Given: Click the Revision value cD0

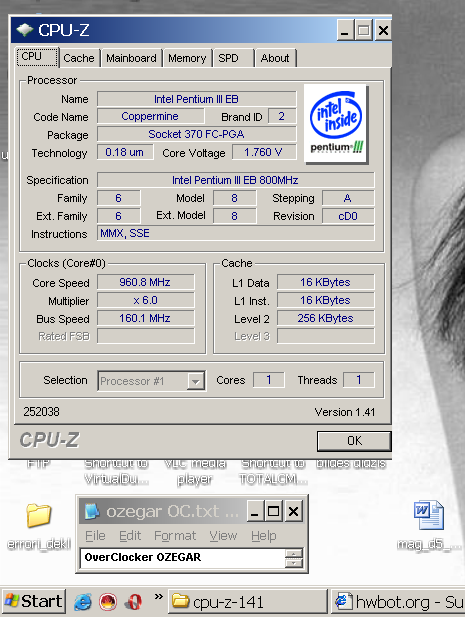Looking at the screenshot, I should [x=348, y=216].
